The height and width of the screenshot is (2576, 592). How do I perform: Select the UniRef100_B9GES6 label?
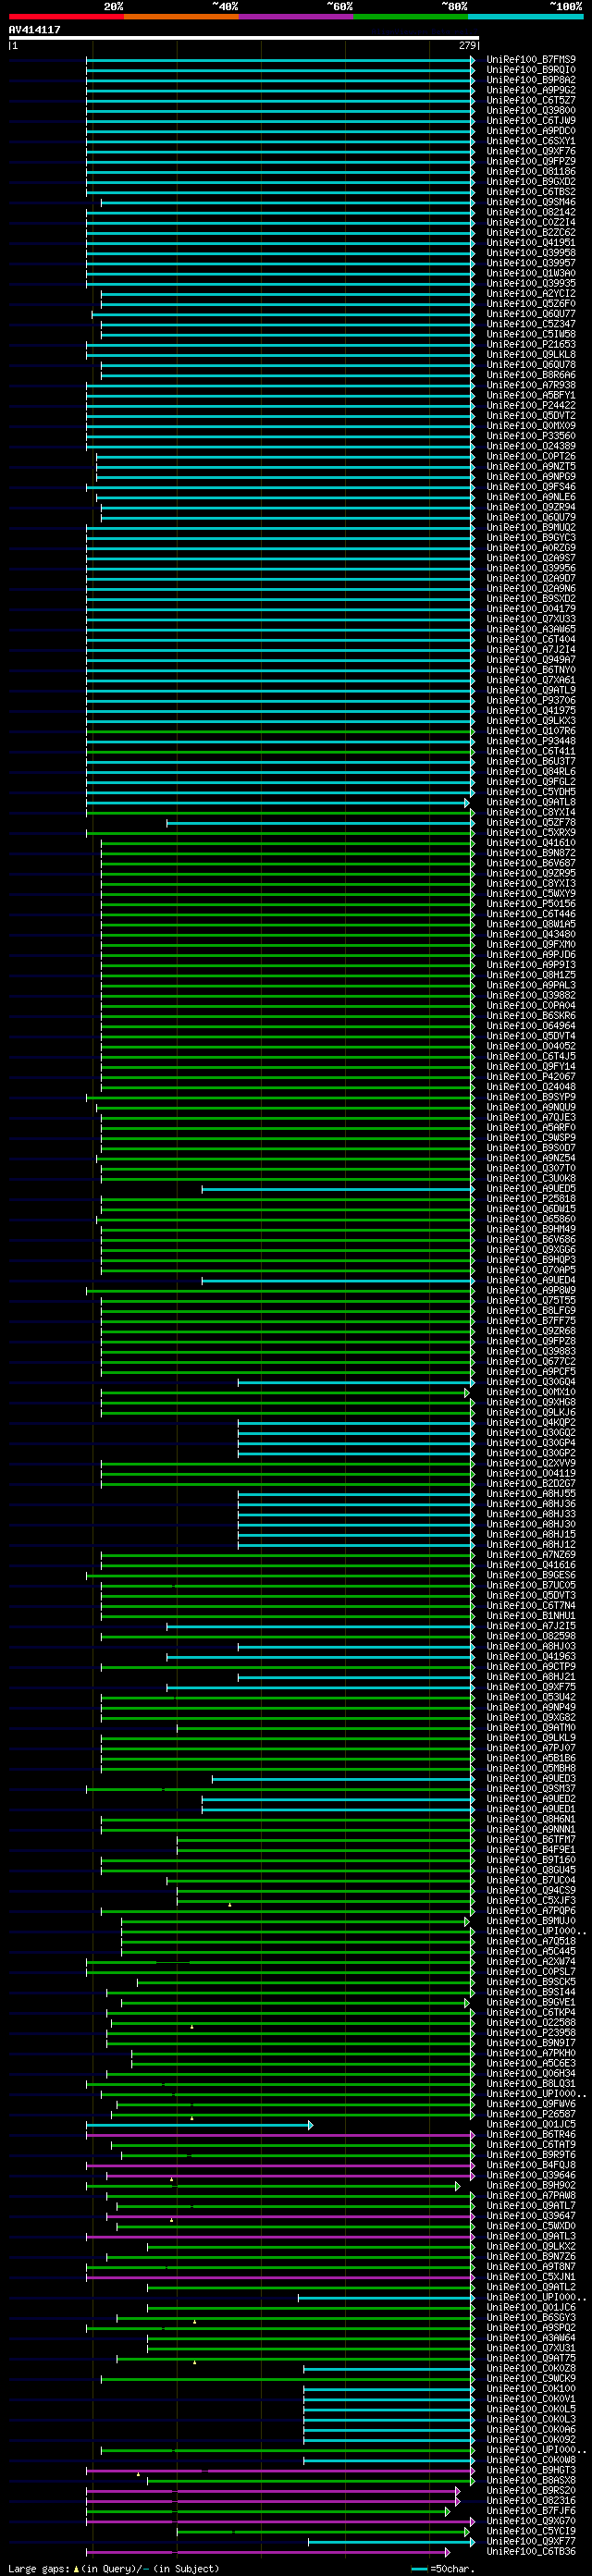(x=531, y=1575)
